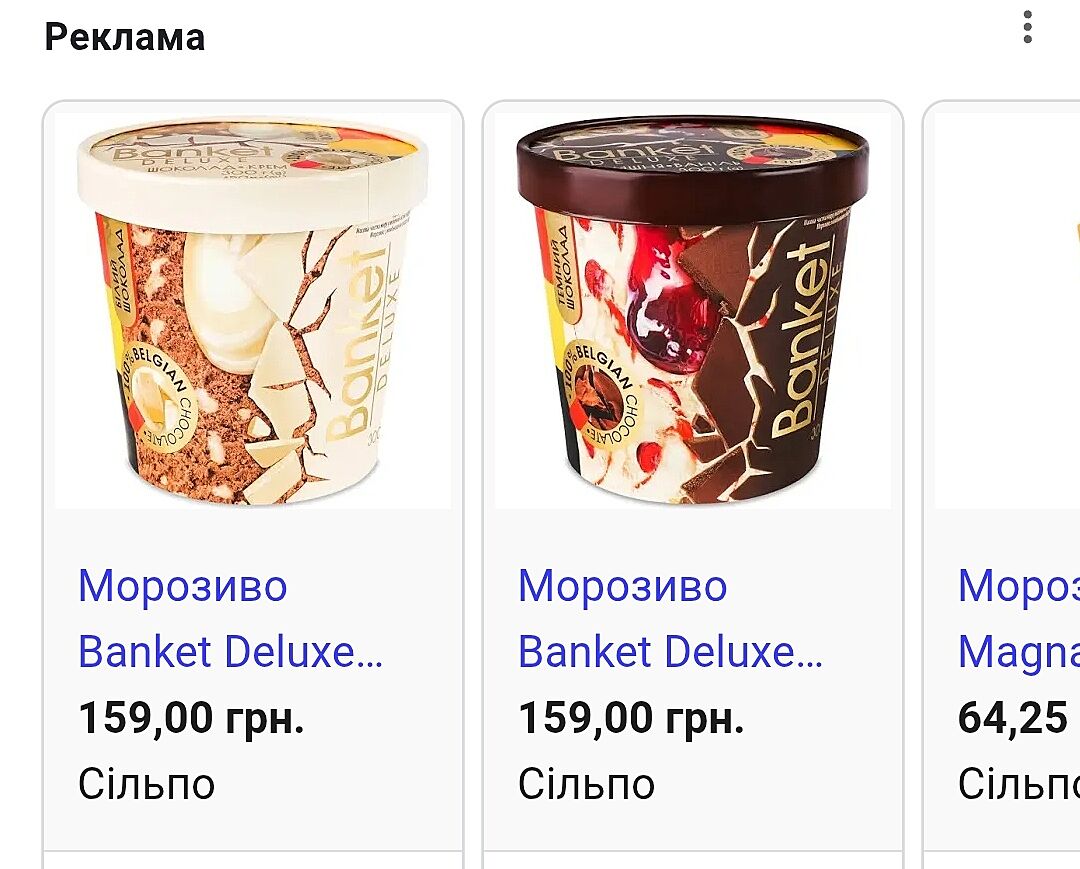The height and width of the screenshot is (869, 1080).
Task: Click the Реклама heading label
Action: [125, 37]
